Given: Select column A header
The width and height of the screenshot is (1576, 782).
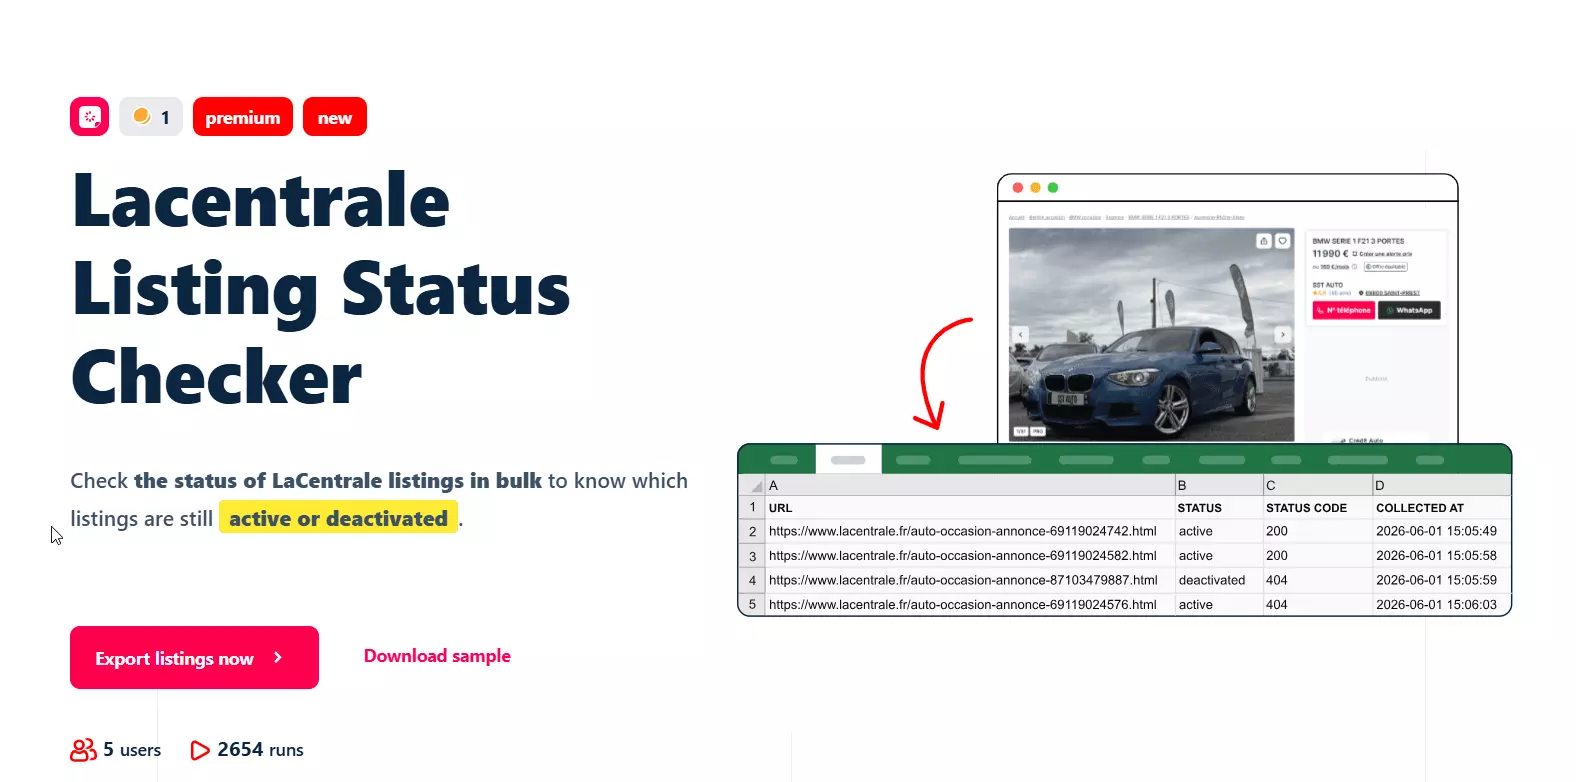Looking at the screenshot, I should 969,485.
